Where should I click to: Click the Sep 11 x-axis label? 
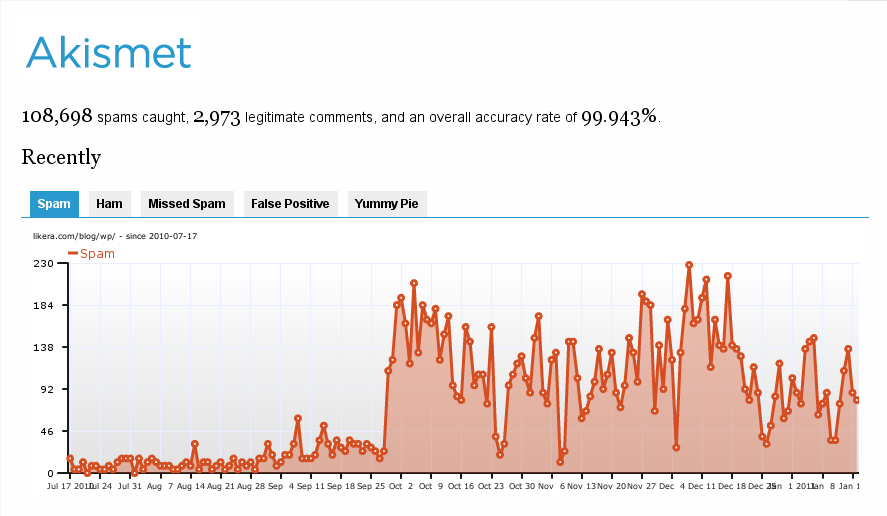pos(311,486)
